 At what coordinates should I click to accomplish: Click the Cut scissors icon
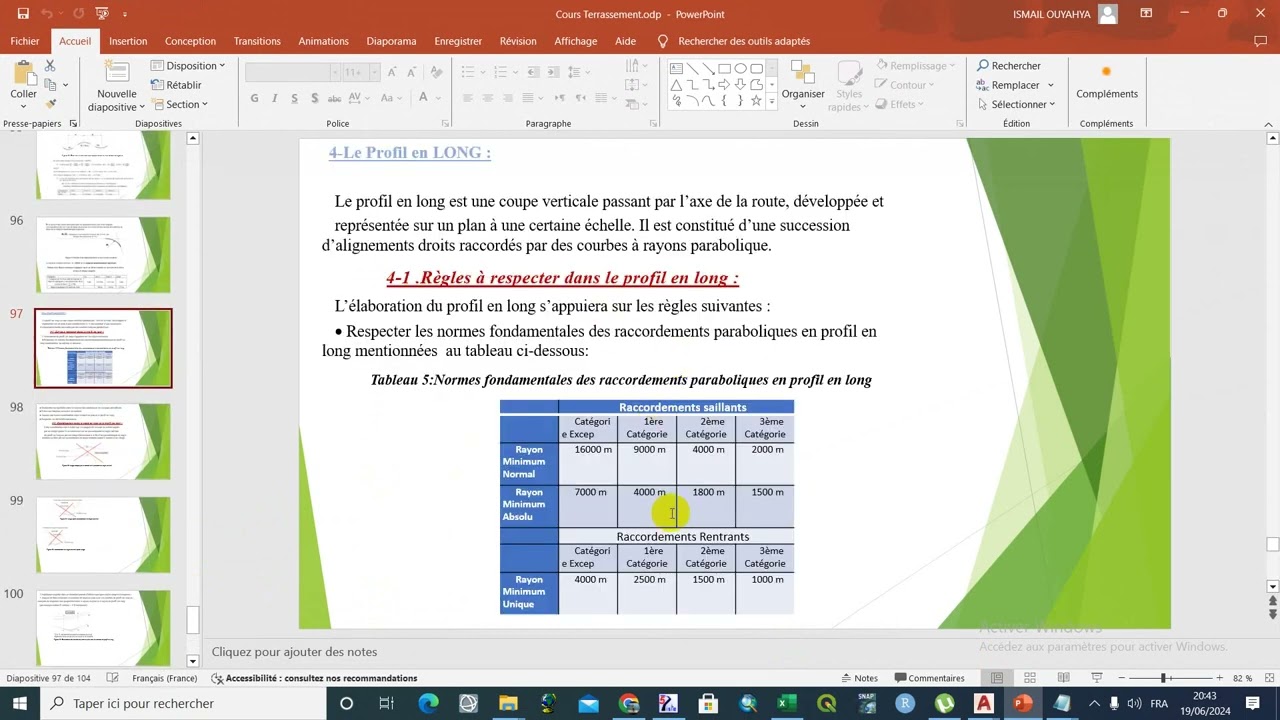click(x=50, y=66)
